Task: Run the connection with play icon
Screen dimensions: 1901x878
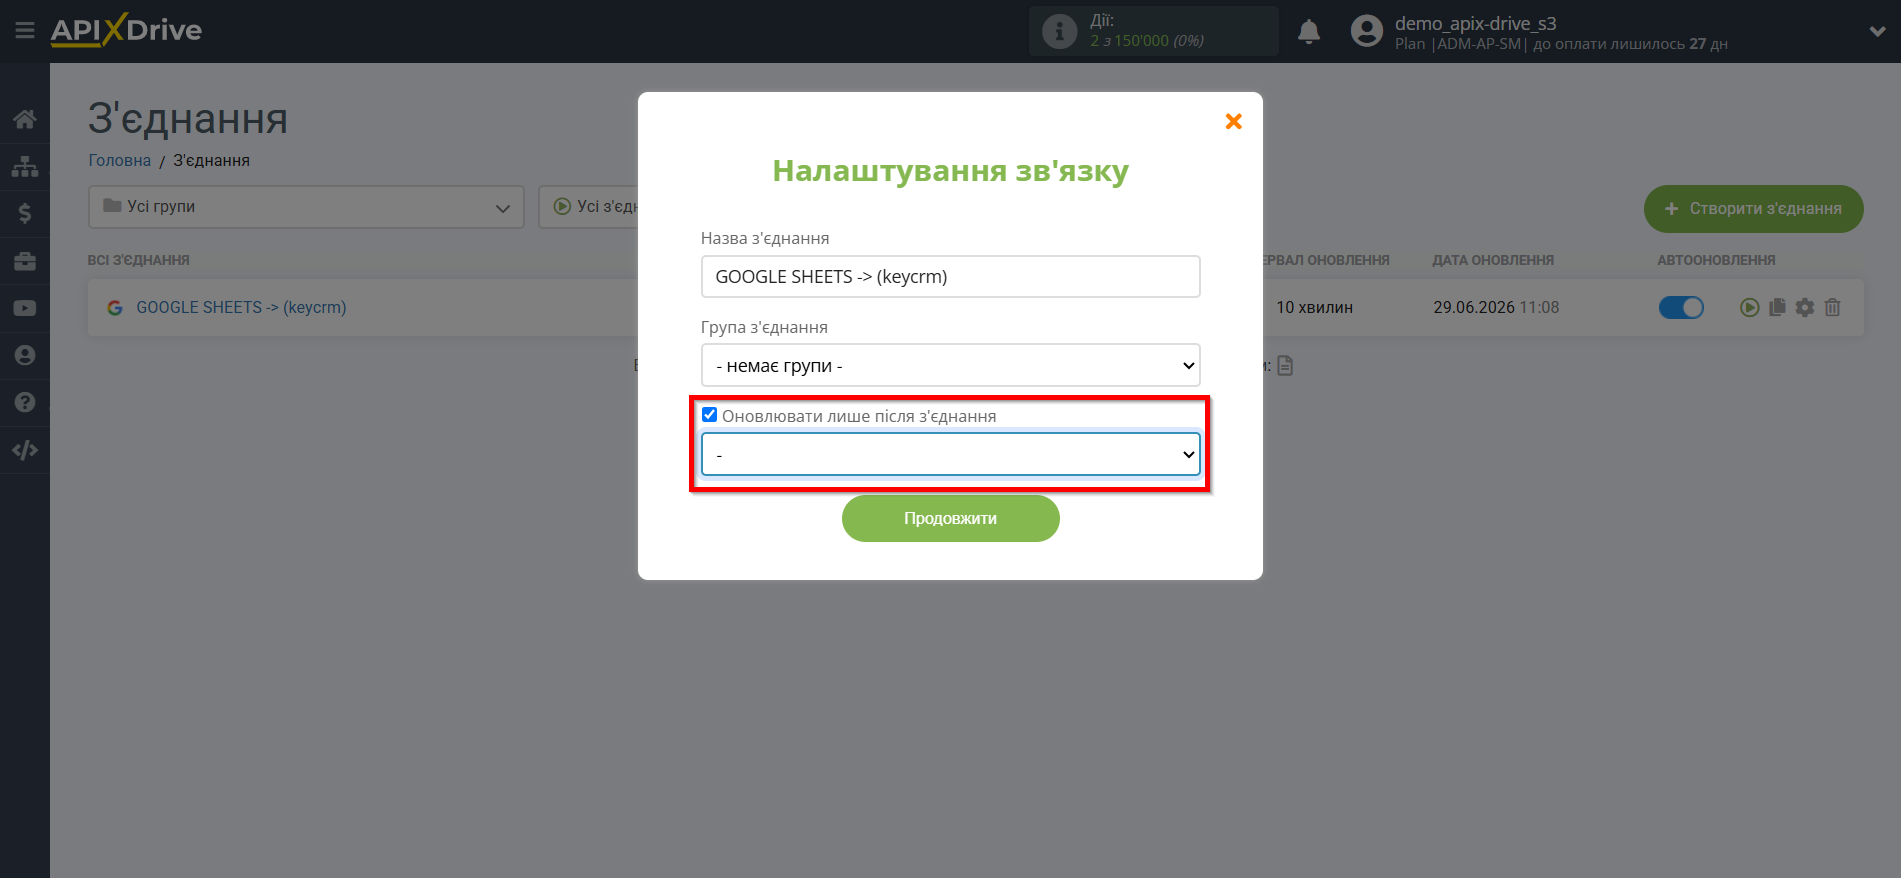Action: coord(1749,307)
